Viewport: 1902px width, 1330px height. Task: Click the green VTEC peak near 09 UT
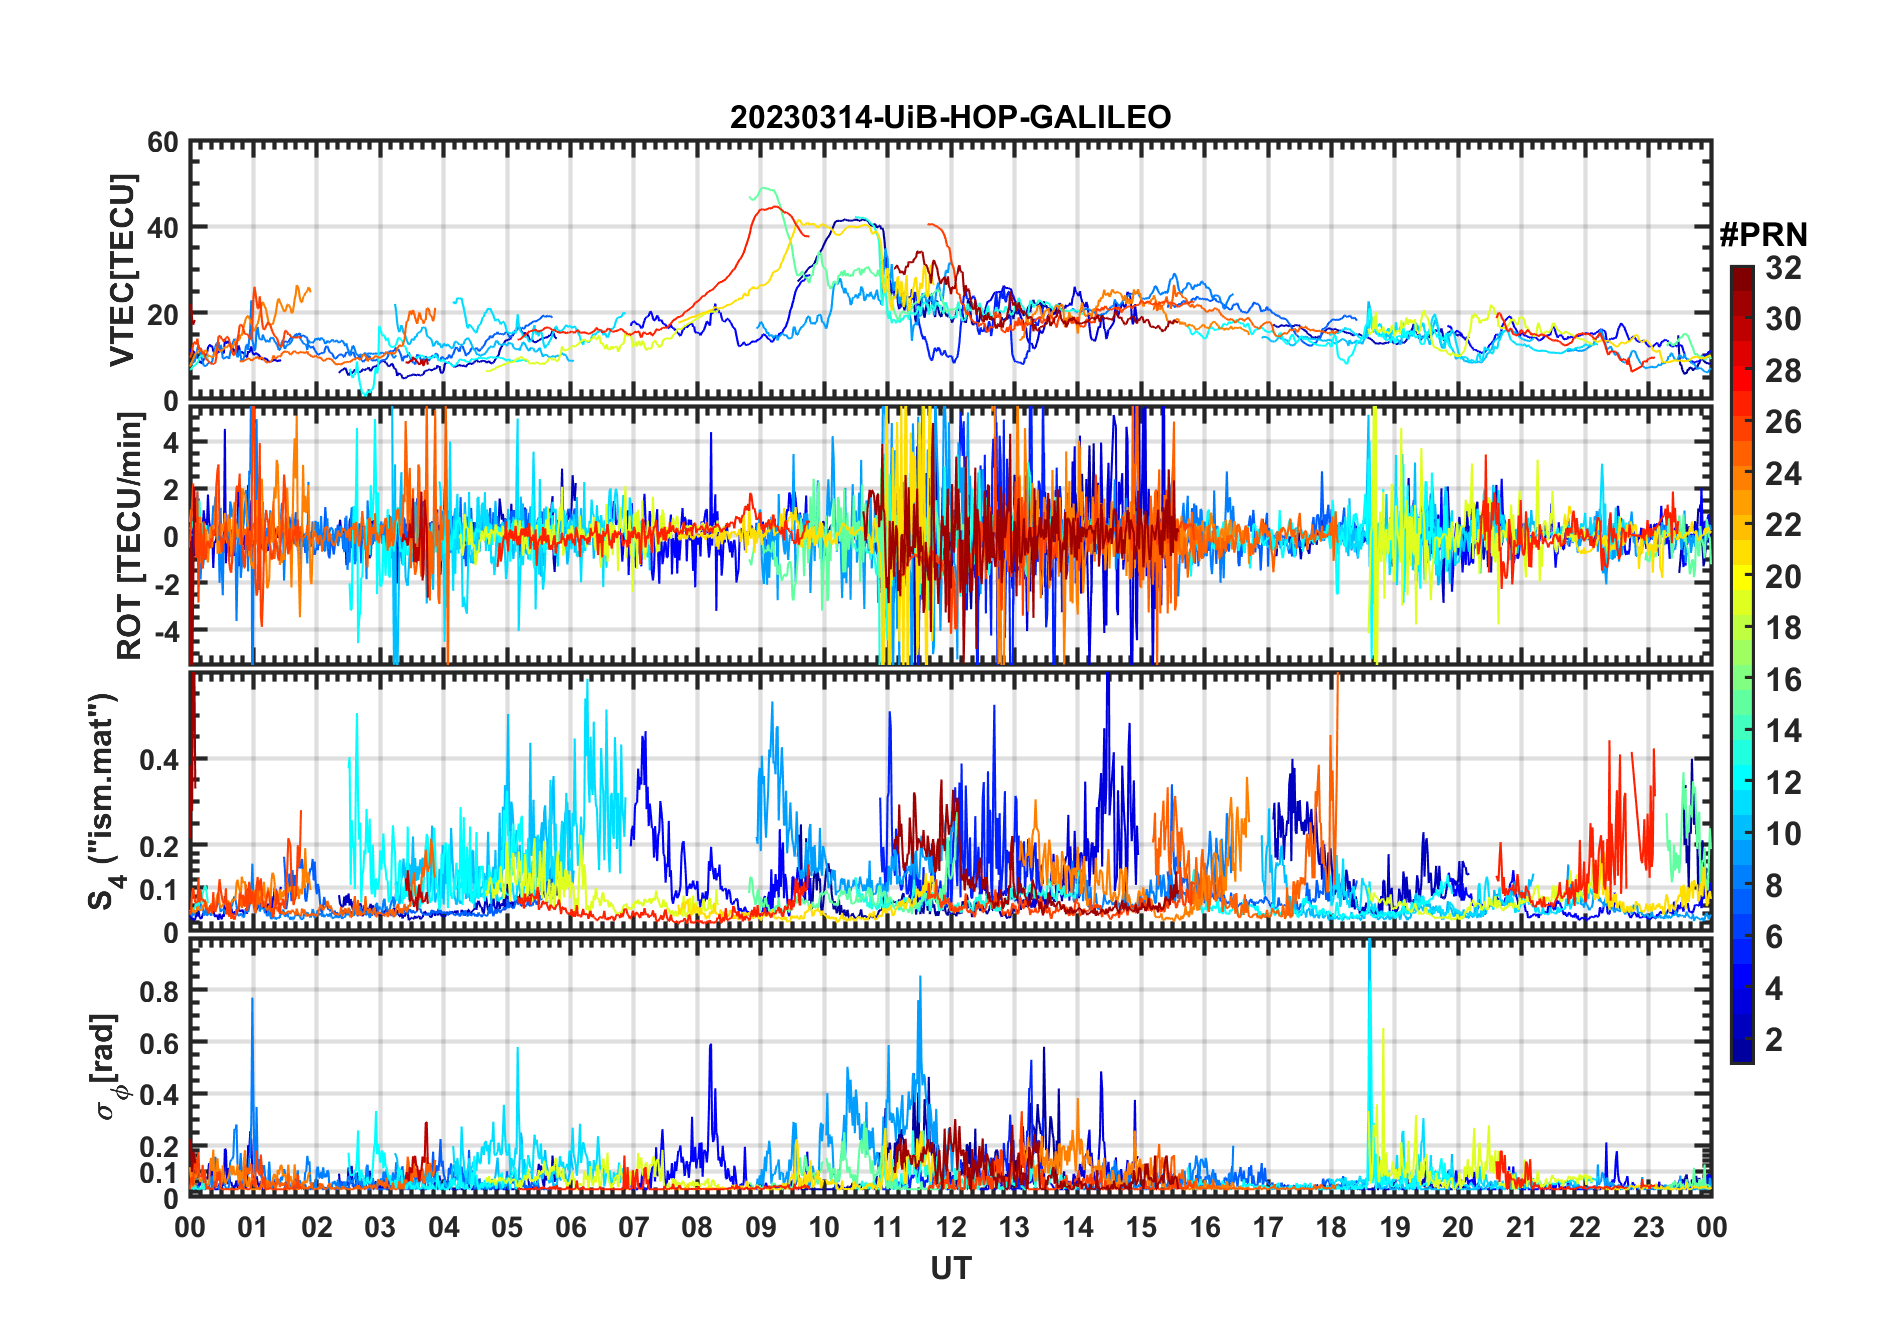pos(765,189)
